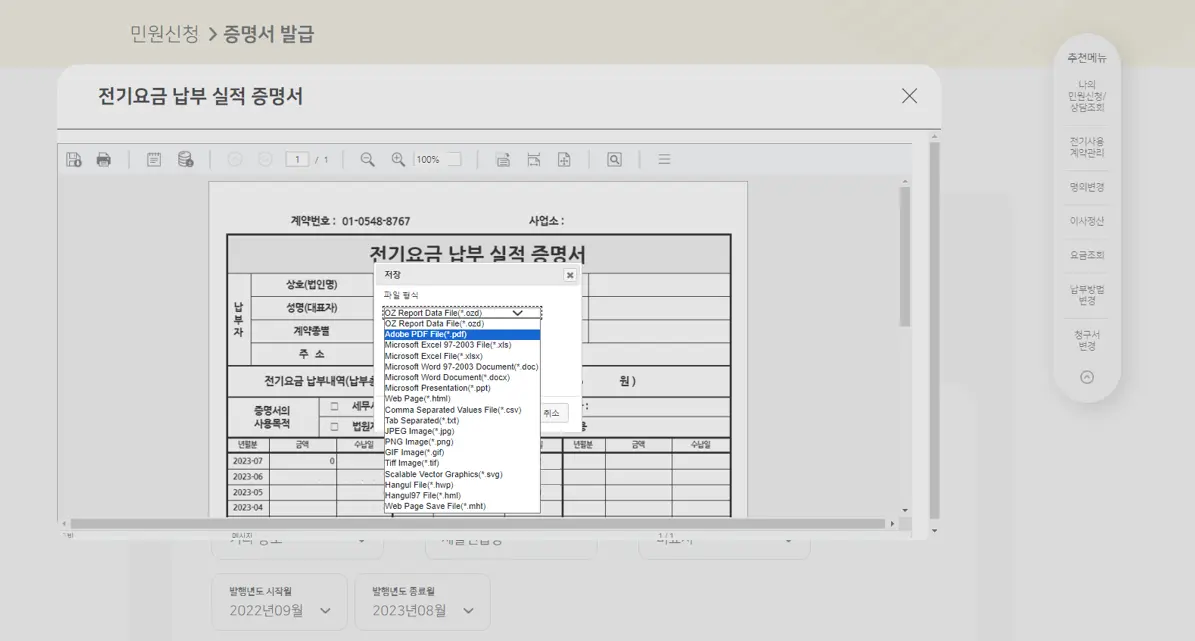Click the database export icon on the toolbar
This screenshot has width=1195, height=641.
click(x=184, y=158)
